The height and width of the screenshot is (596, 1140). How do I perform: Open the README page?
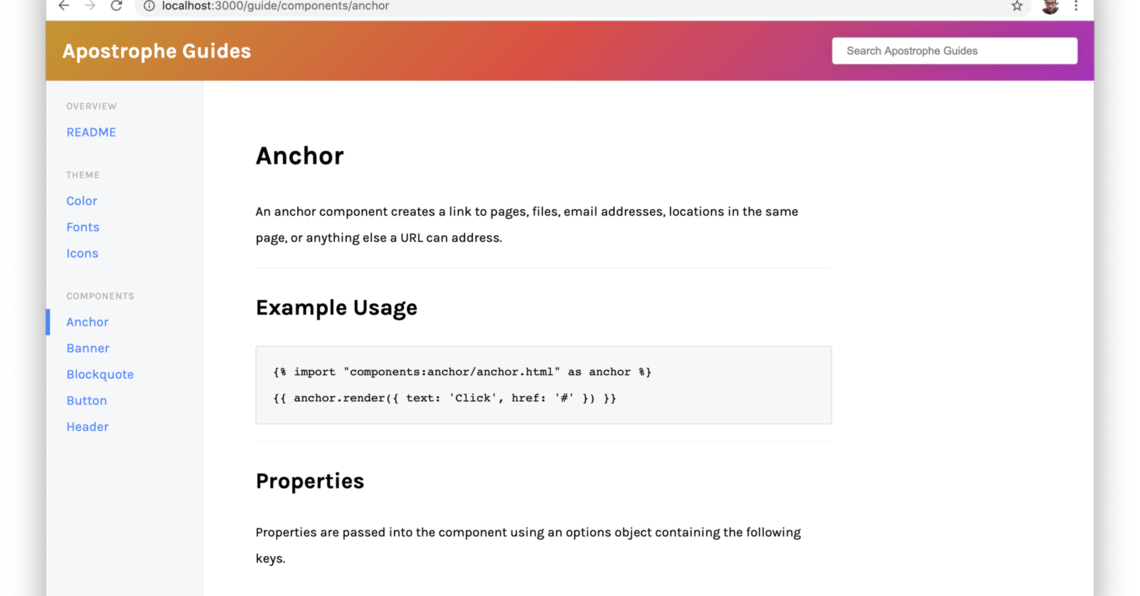point(91,131)
